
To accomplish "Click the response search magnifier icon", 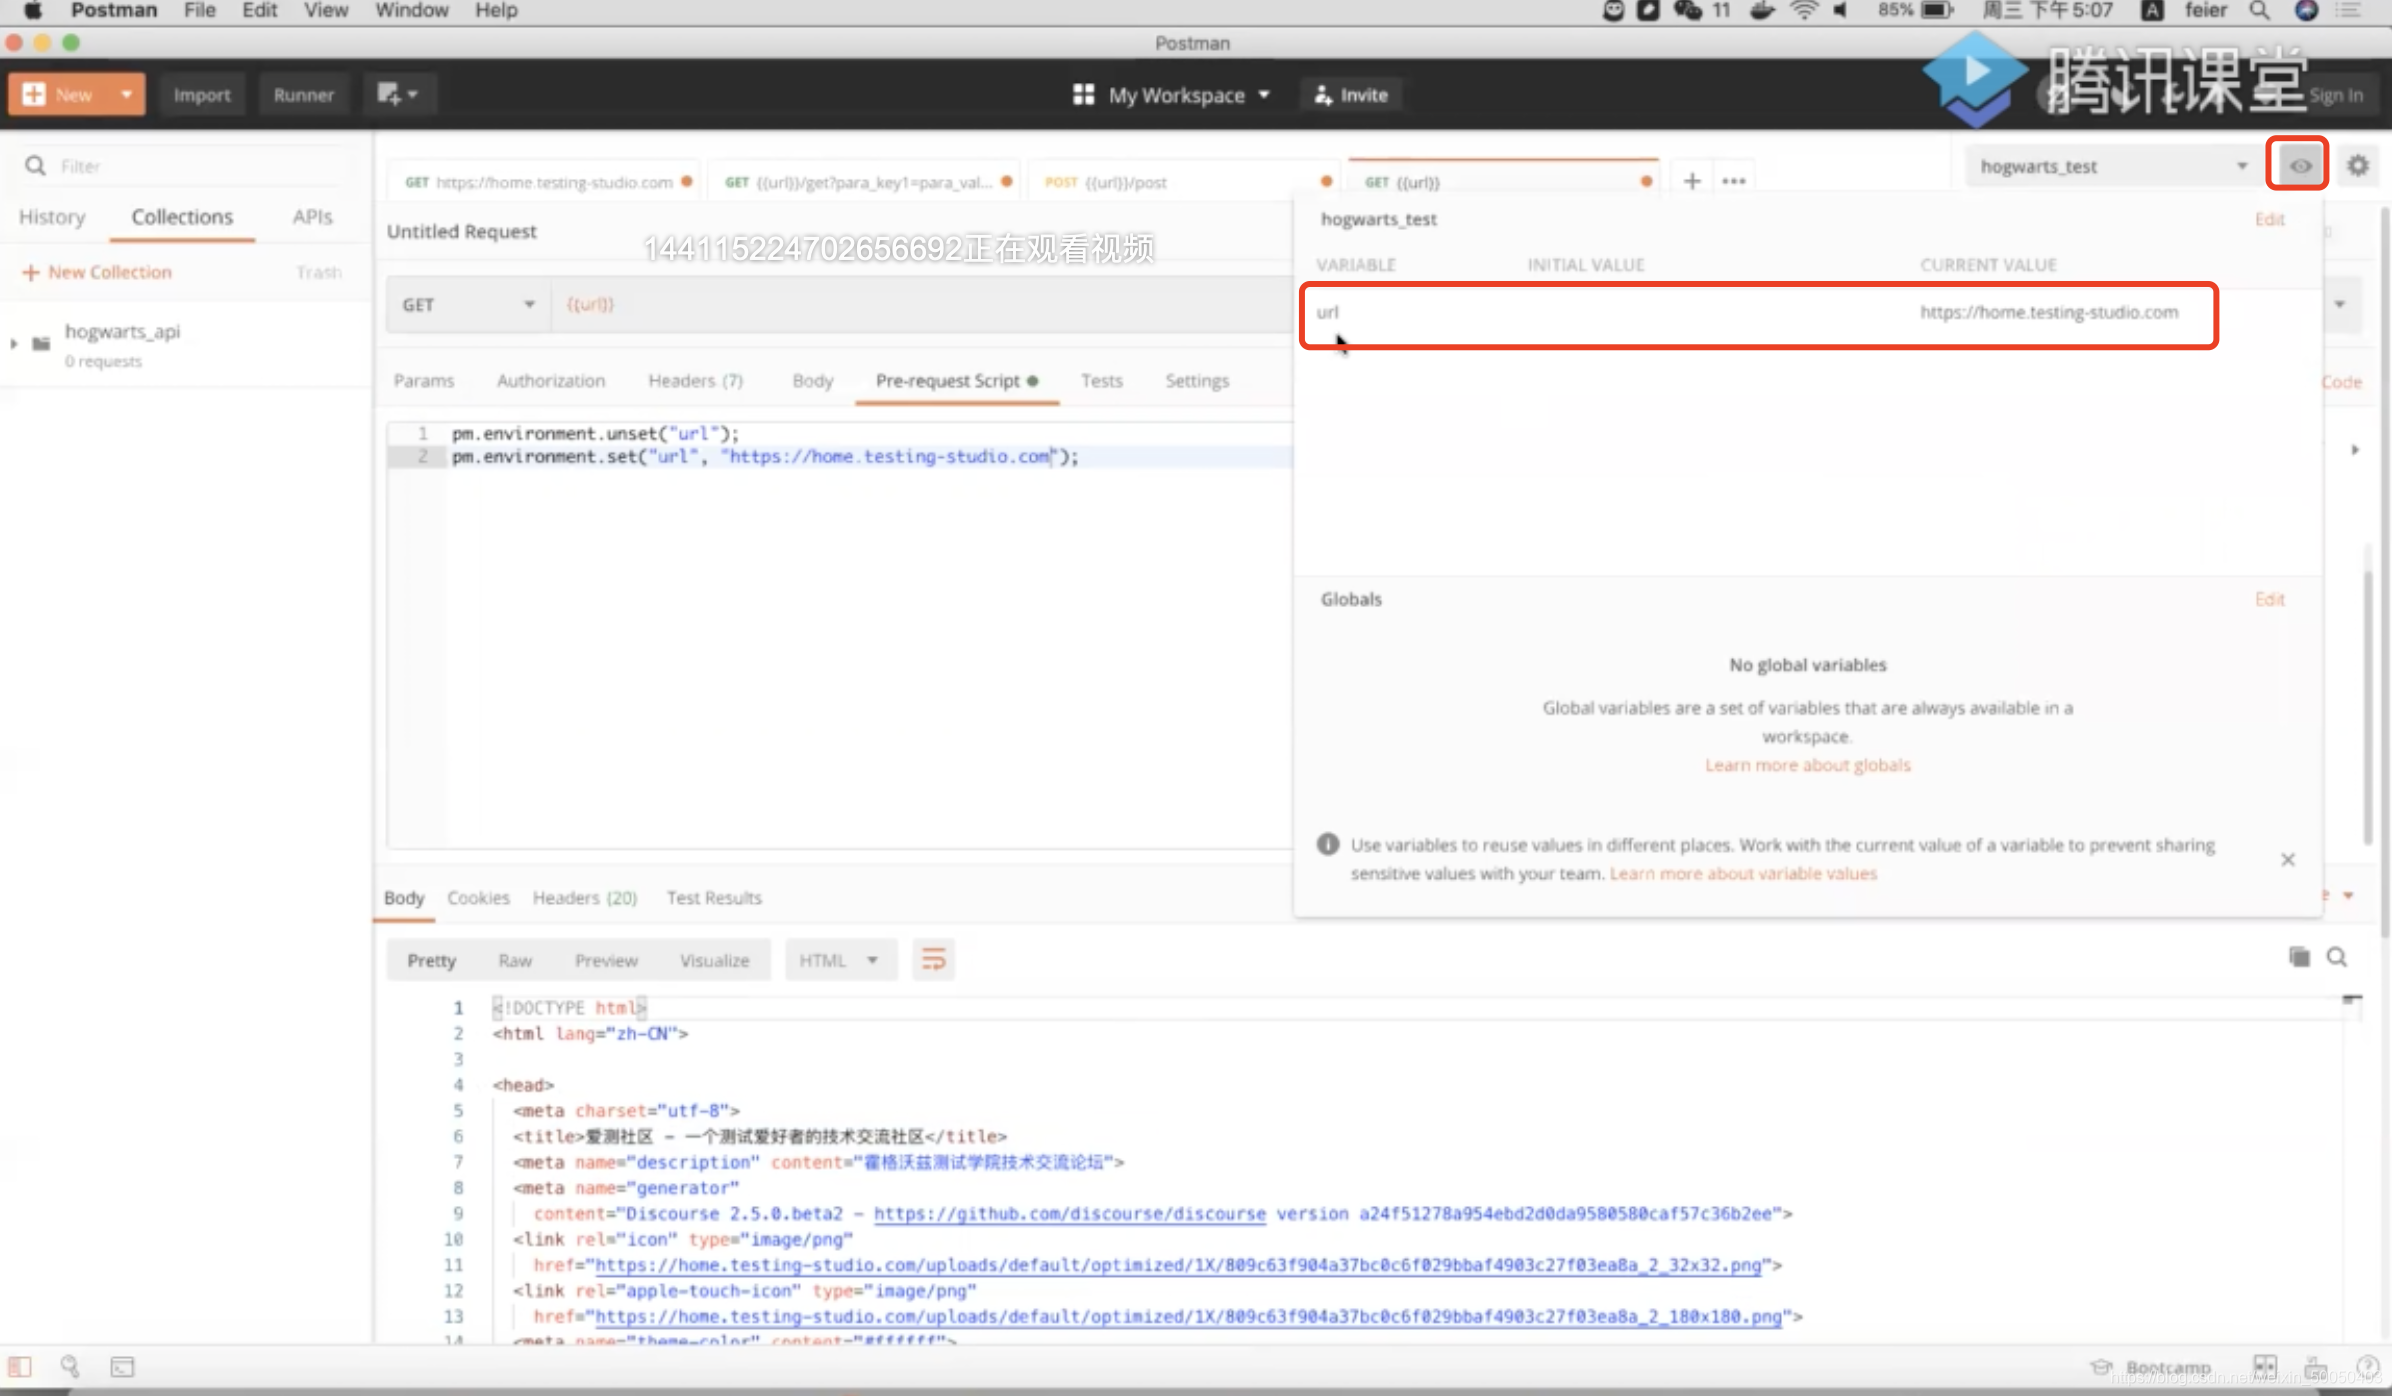I will [2337, 957].
